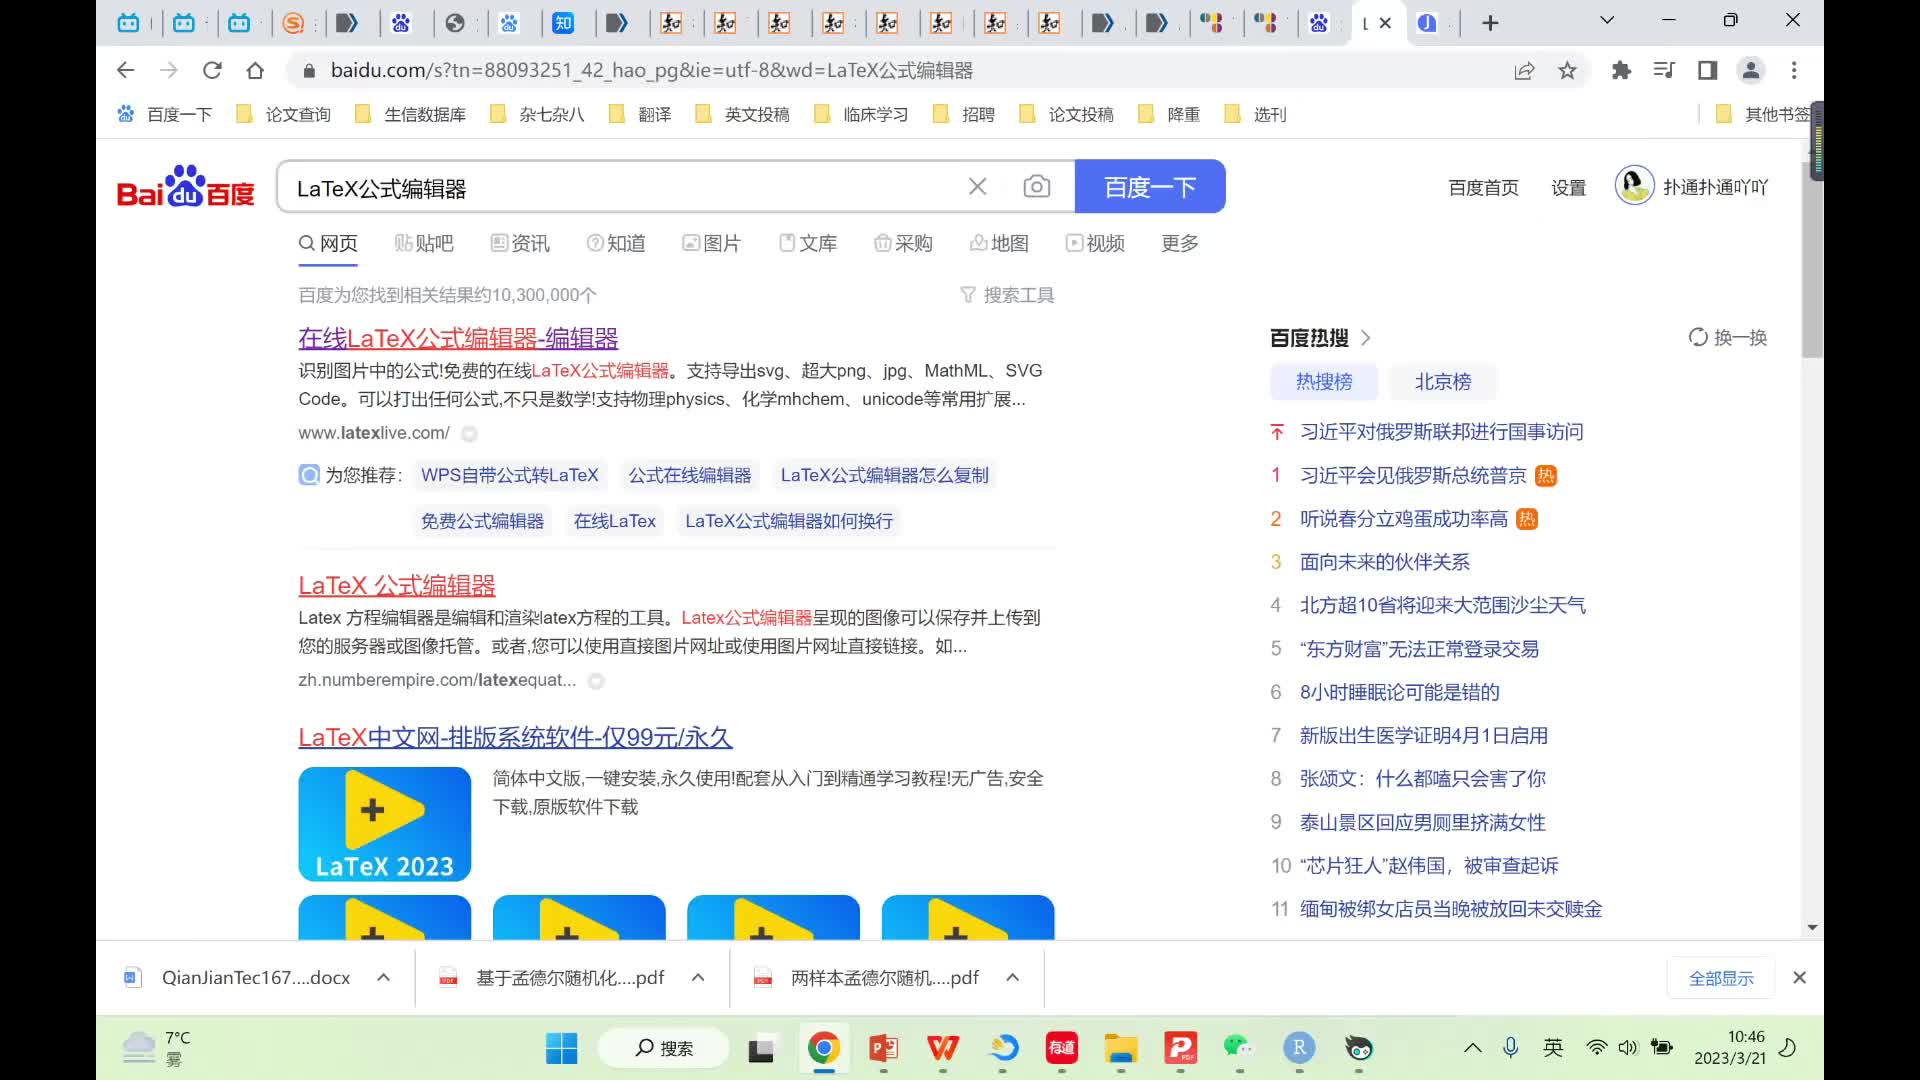The height and width of the screenshot is (1080, 1920).
Task: Open Chrome's three-dot menu
Action: pos(1794,70)
